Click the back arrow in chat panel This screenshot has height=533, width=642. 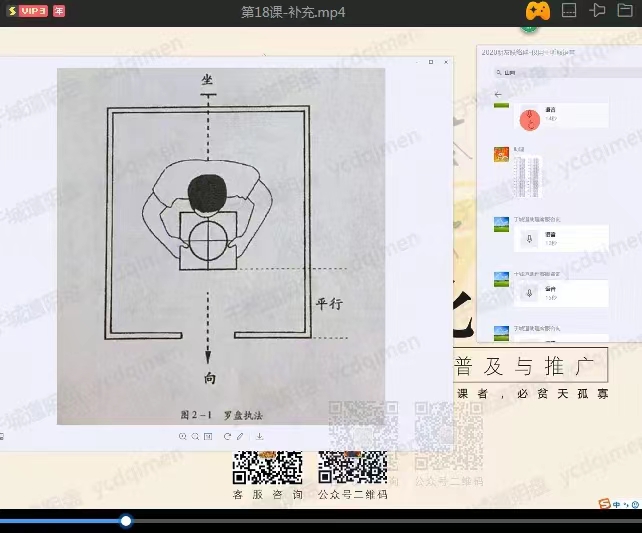[498, 94]
